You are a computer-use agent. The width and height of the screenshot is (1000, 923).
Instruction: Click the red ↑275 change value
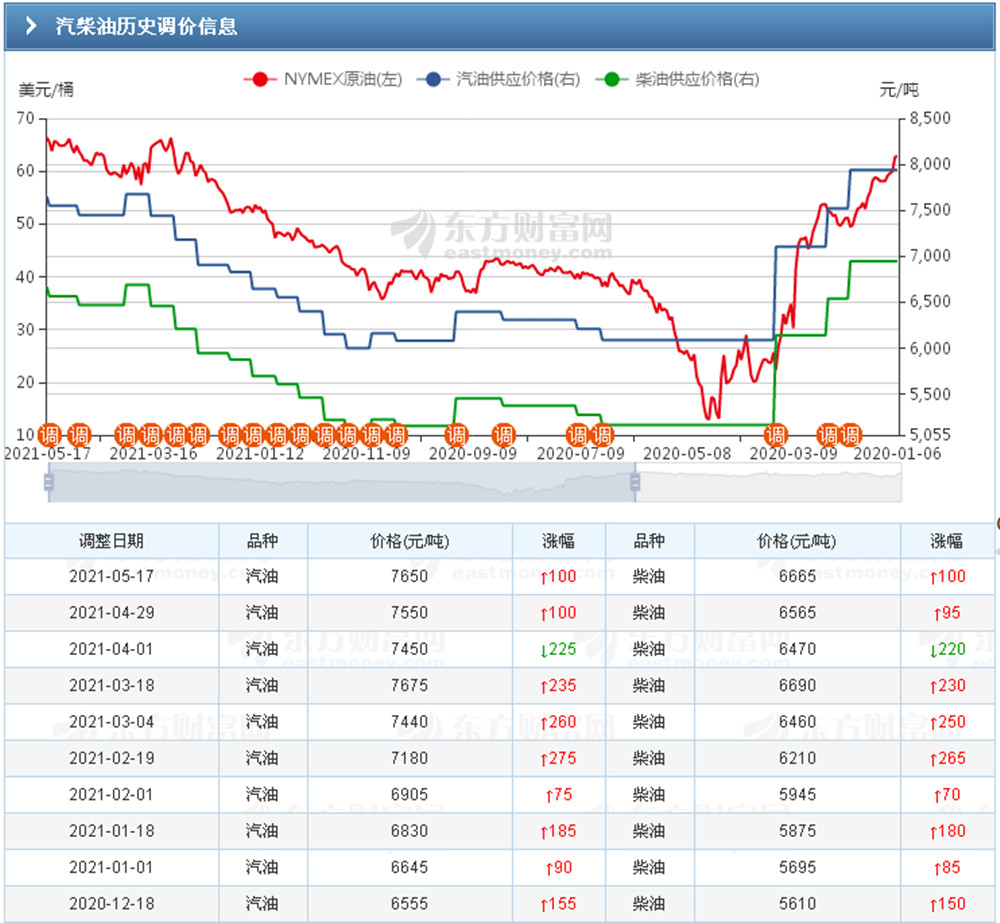pos(558,758)
